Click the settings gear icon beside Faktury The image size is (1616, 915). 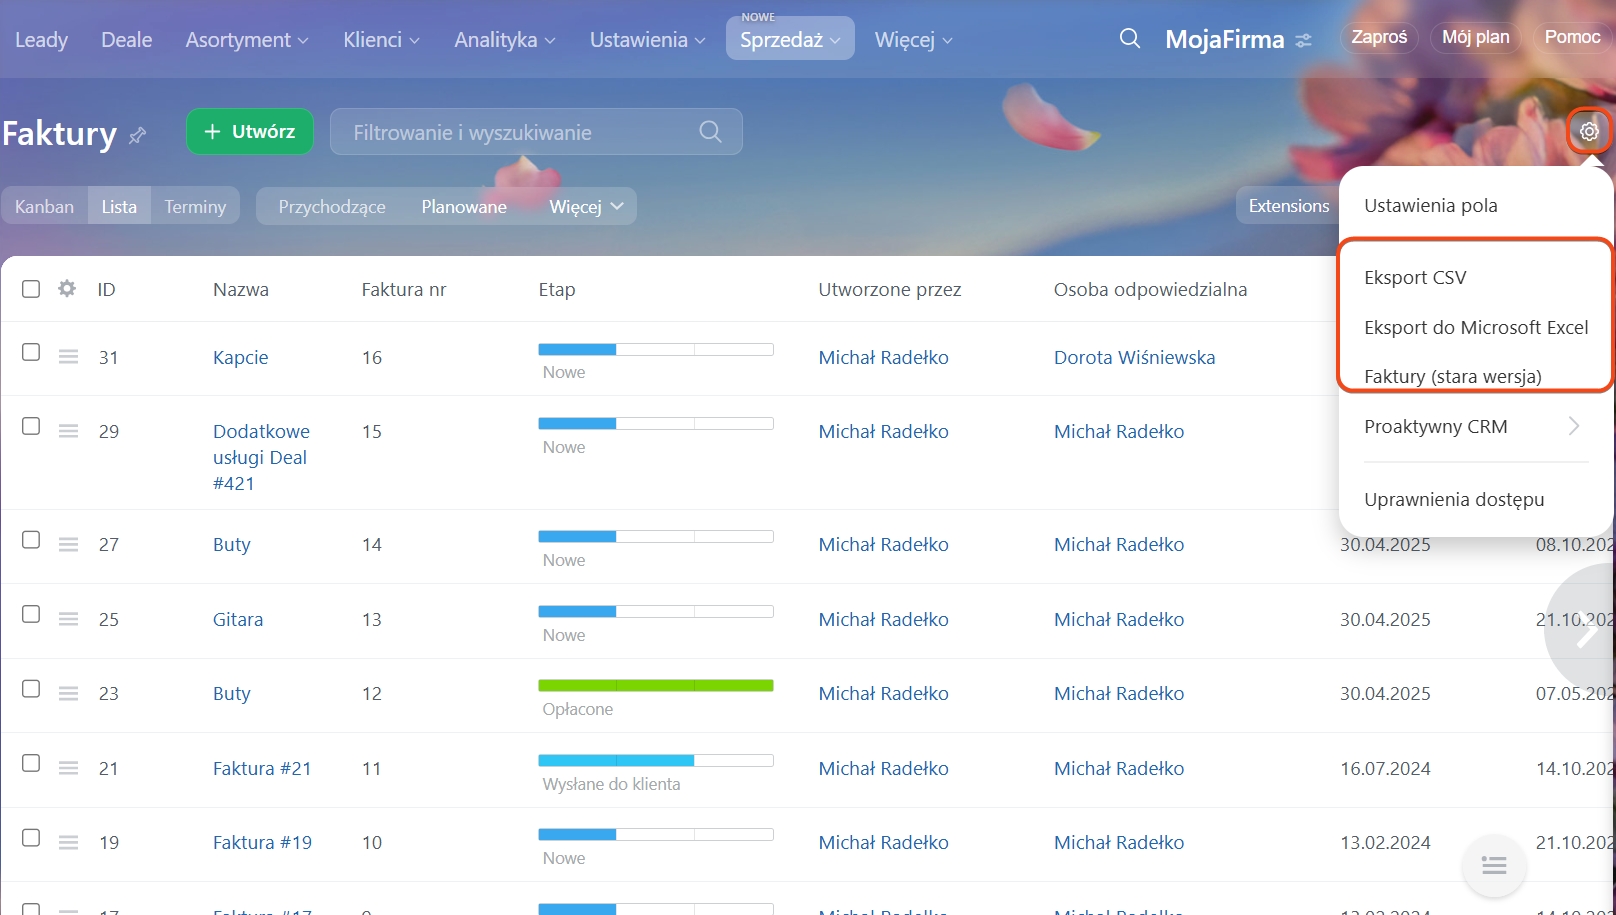pos(1588,131)
